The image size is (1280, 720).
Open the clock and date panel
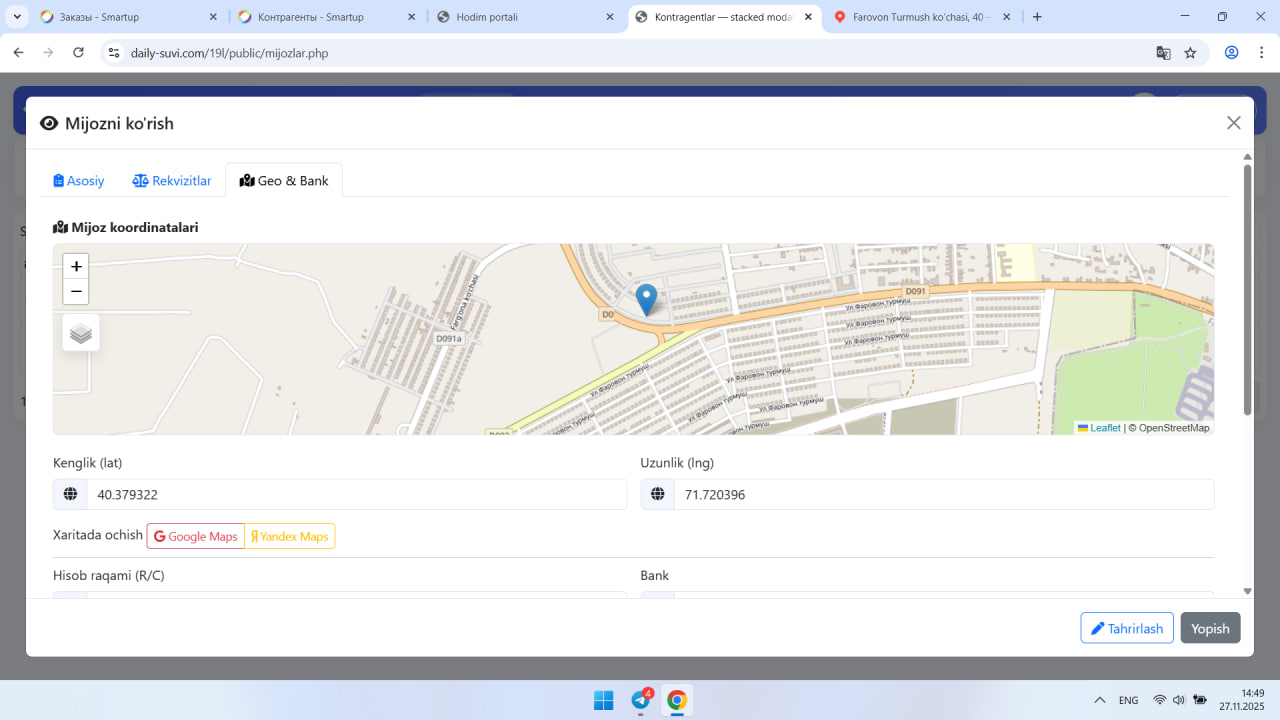(1243, 700)
